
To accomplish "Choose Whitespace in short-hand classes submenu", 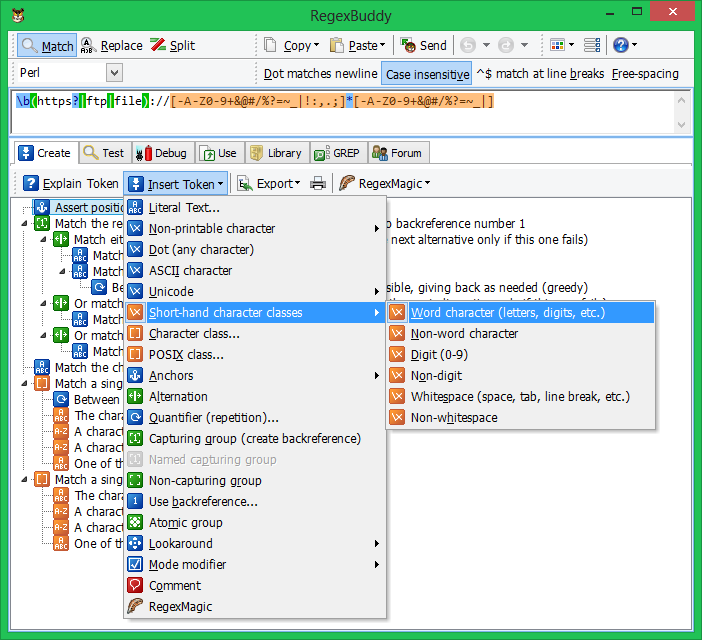I will click(x=520, y=397).
